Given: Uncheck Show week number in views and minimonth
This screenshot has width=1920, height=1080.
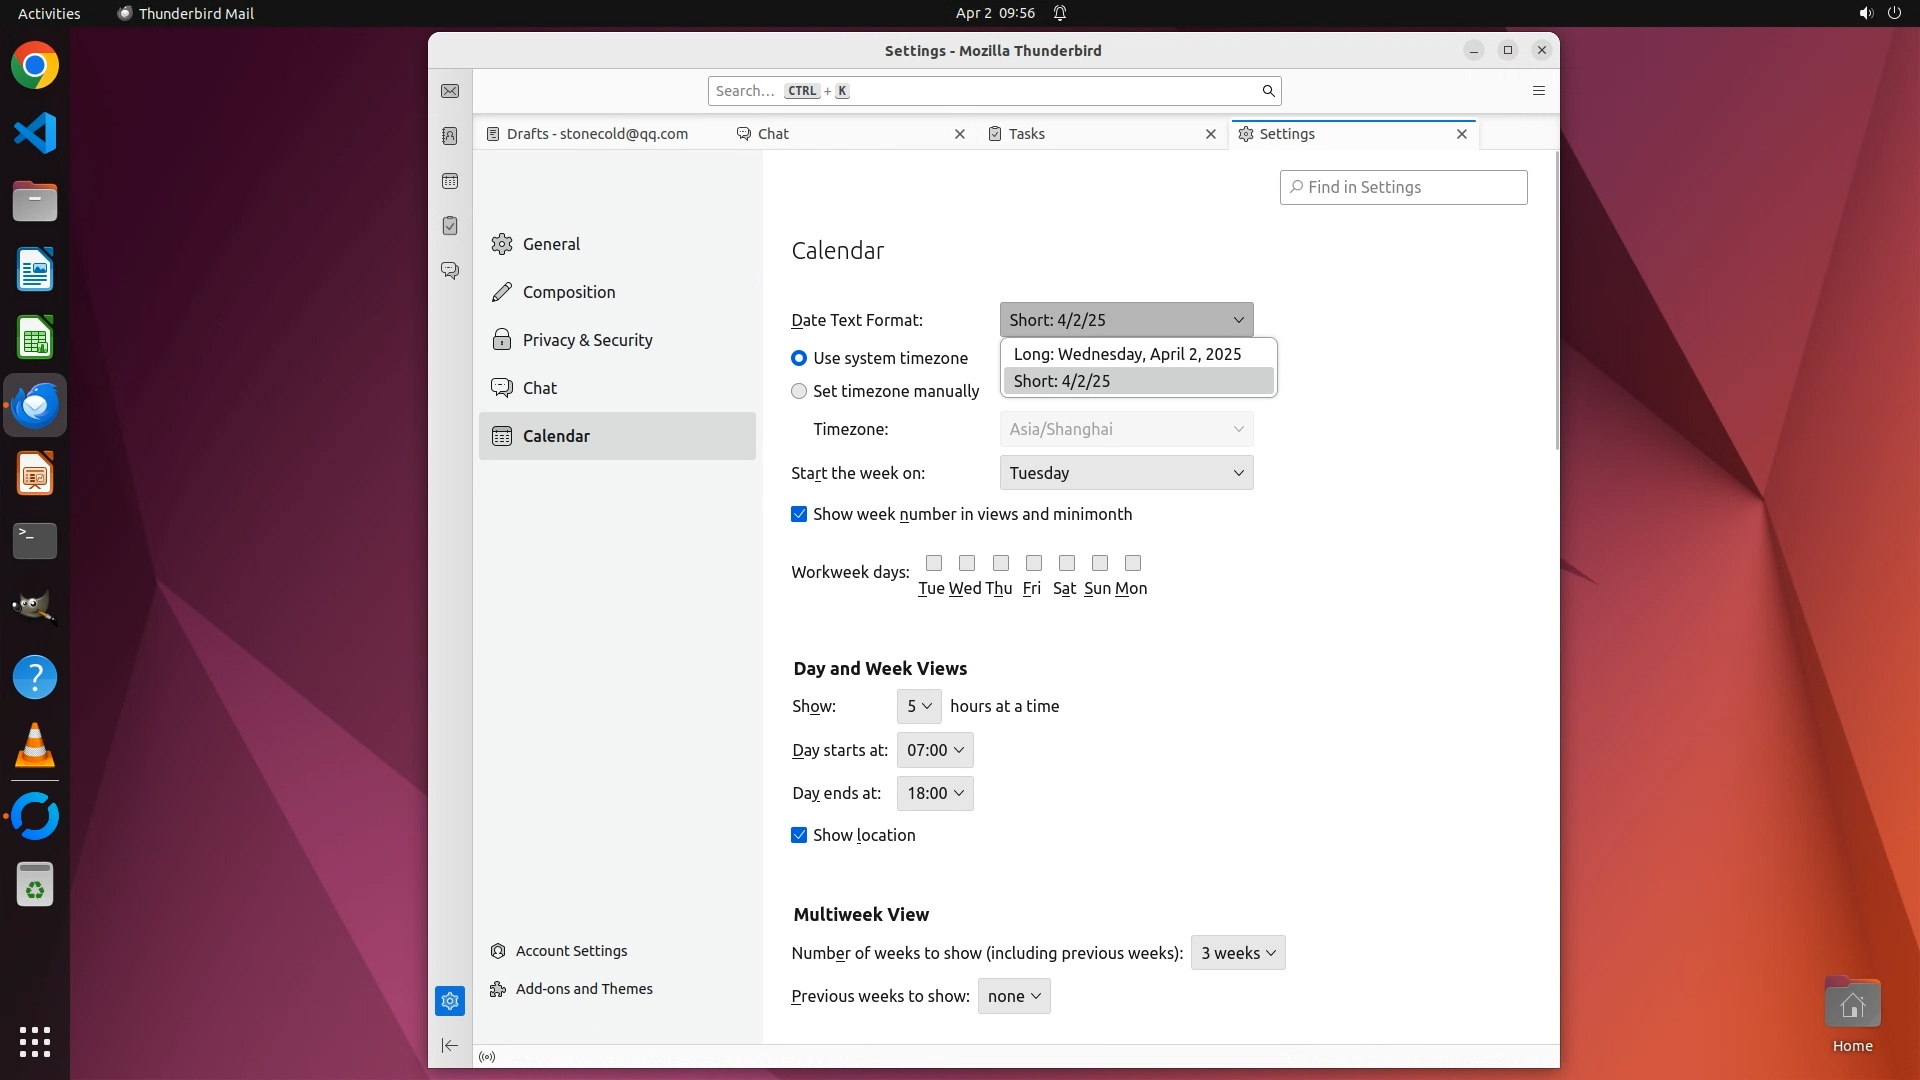Looking at the screenshot, I should click(x=799, y=514).
